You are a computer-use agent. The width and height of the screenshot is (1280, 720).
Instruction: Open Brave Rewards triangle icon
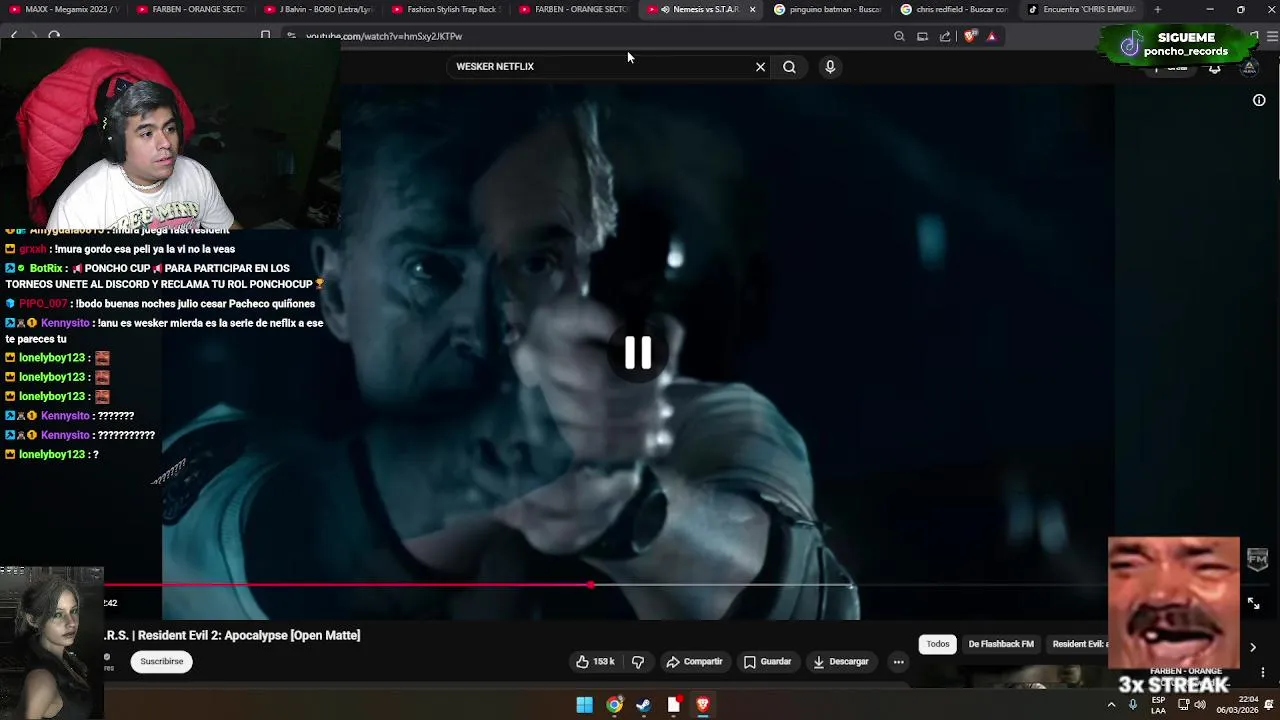click(x=991, y=36)
